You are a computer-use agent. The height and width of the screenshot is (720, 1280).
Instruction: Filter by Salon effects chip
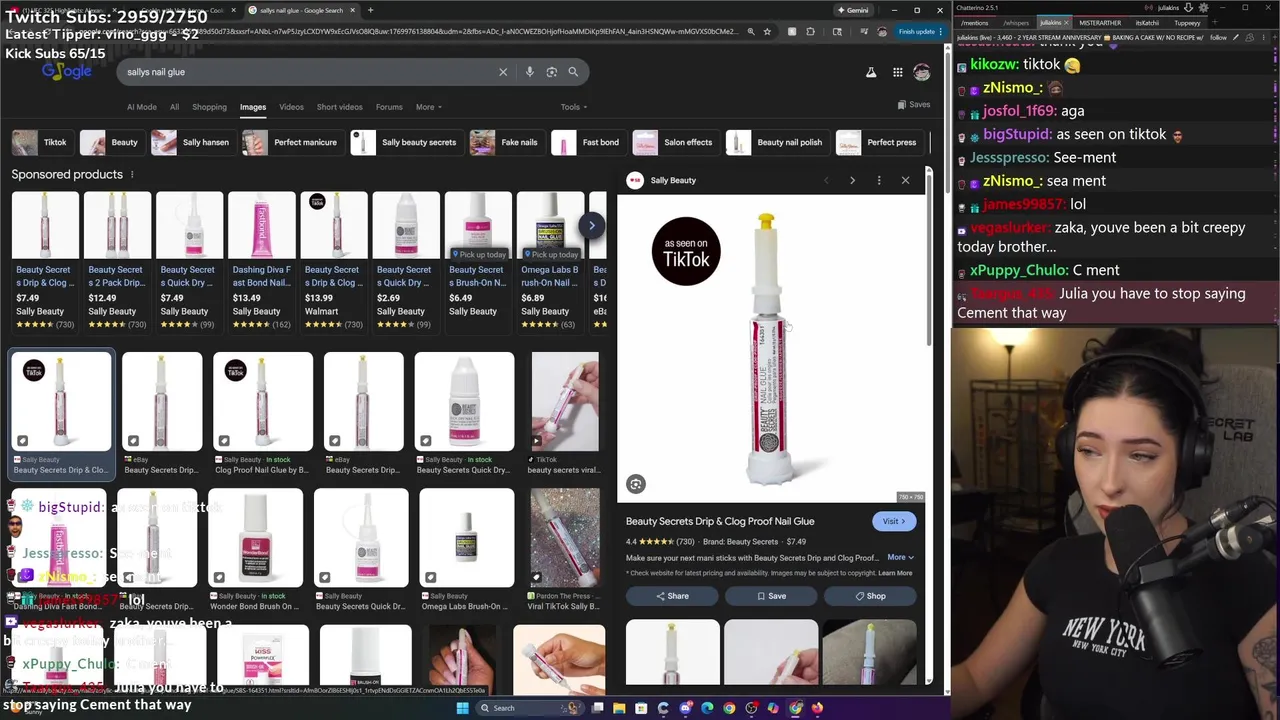[675, 142]
